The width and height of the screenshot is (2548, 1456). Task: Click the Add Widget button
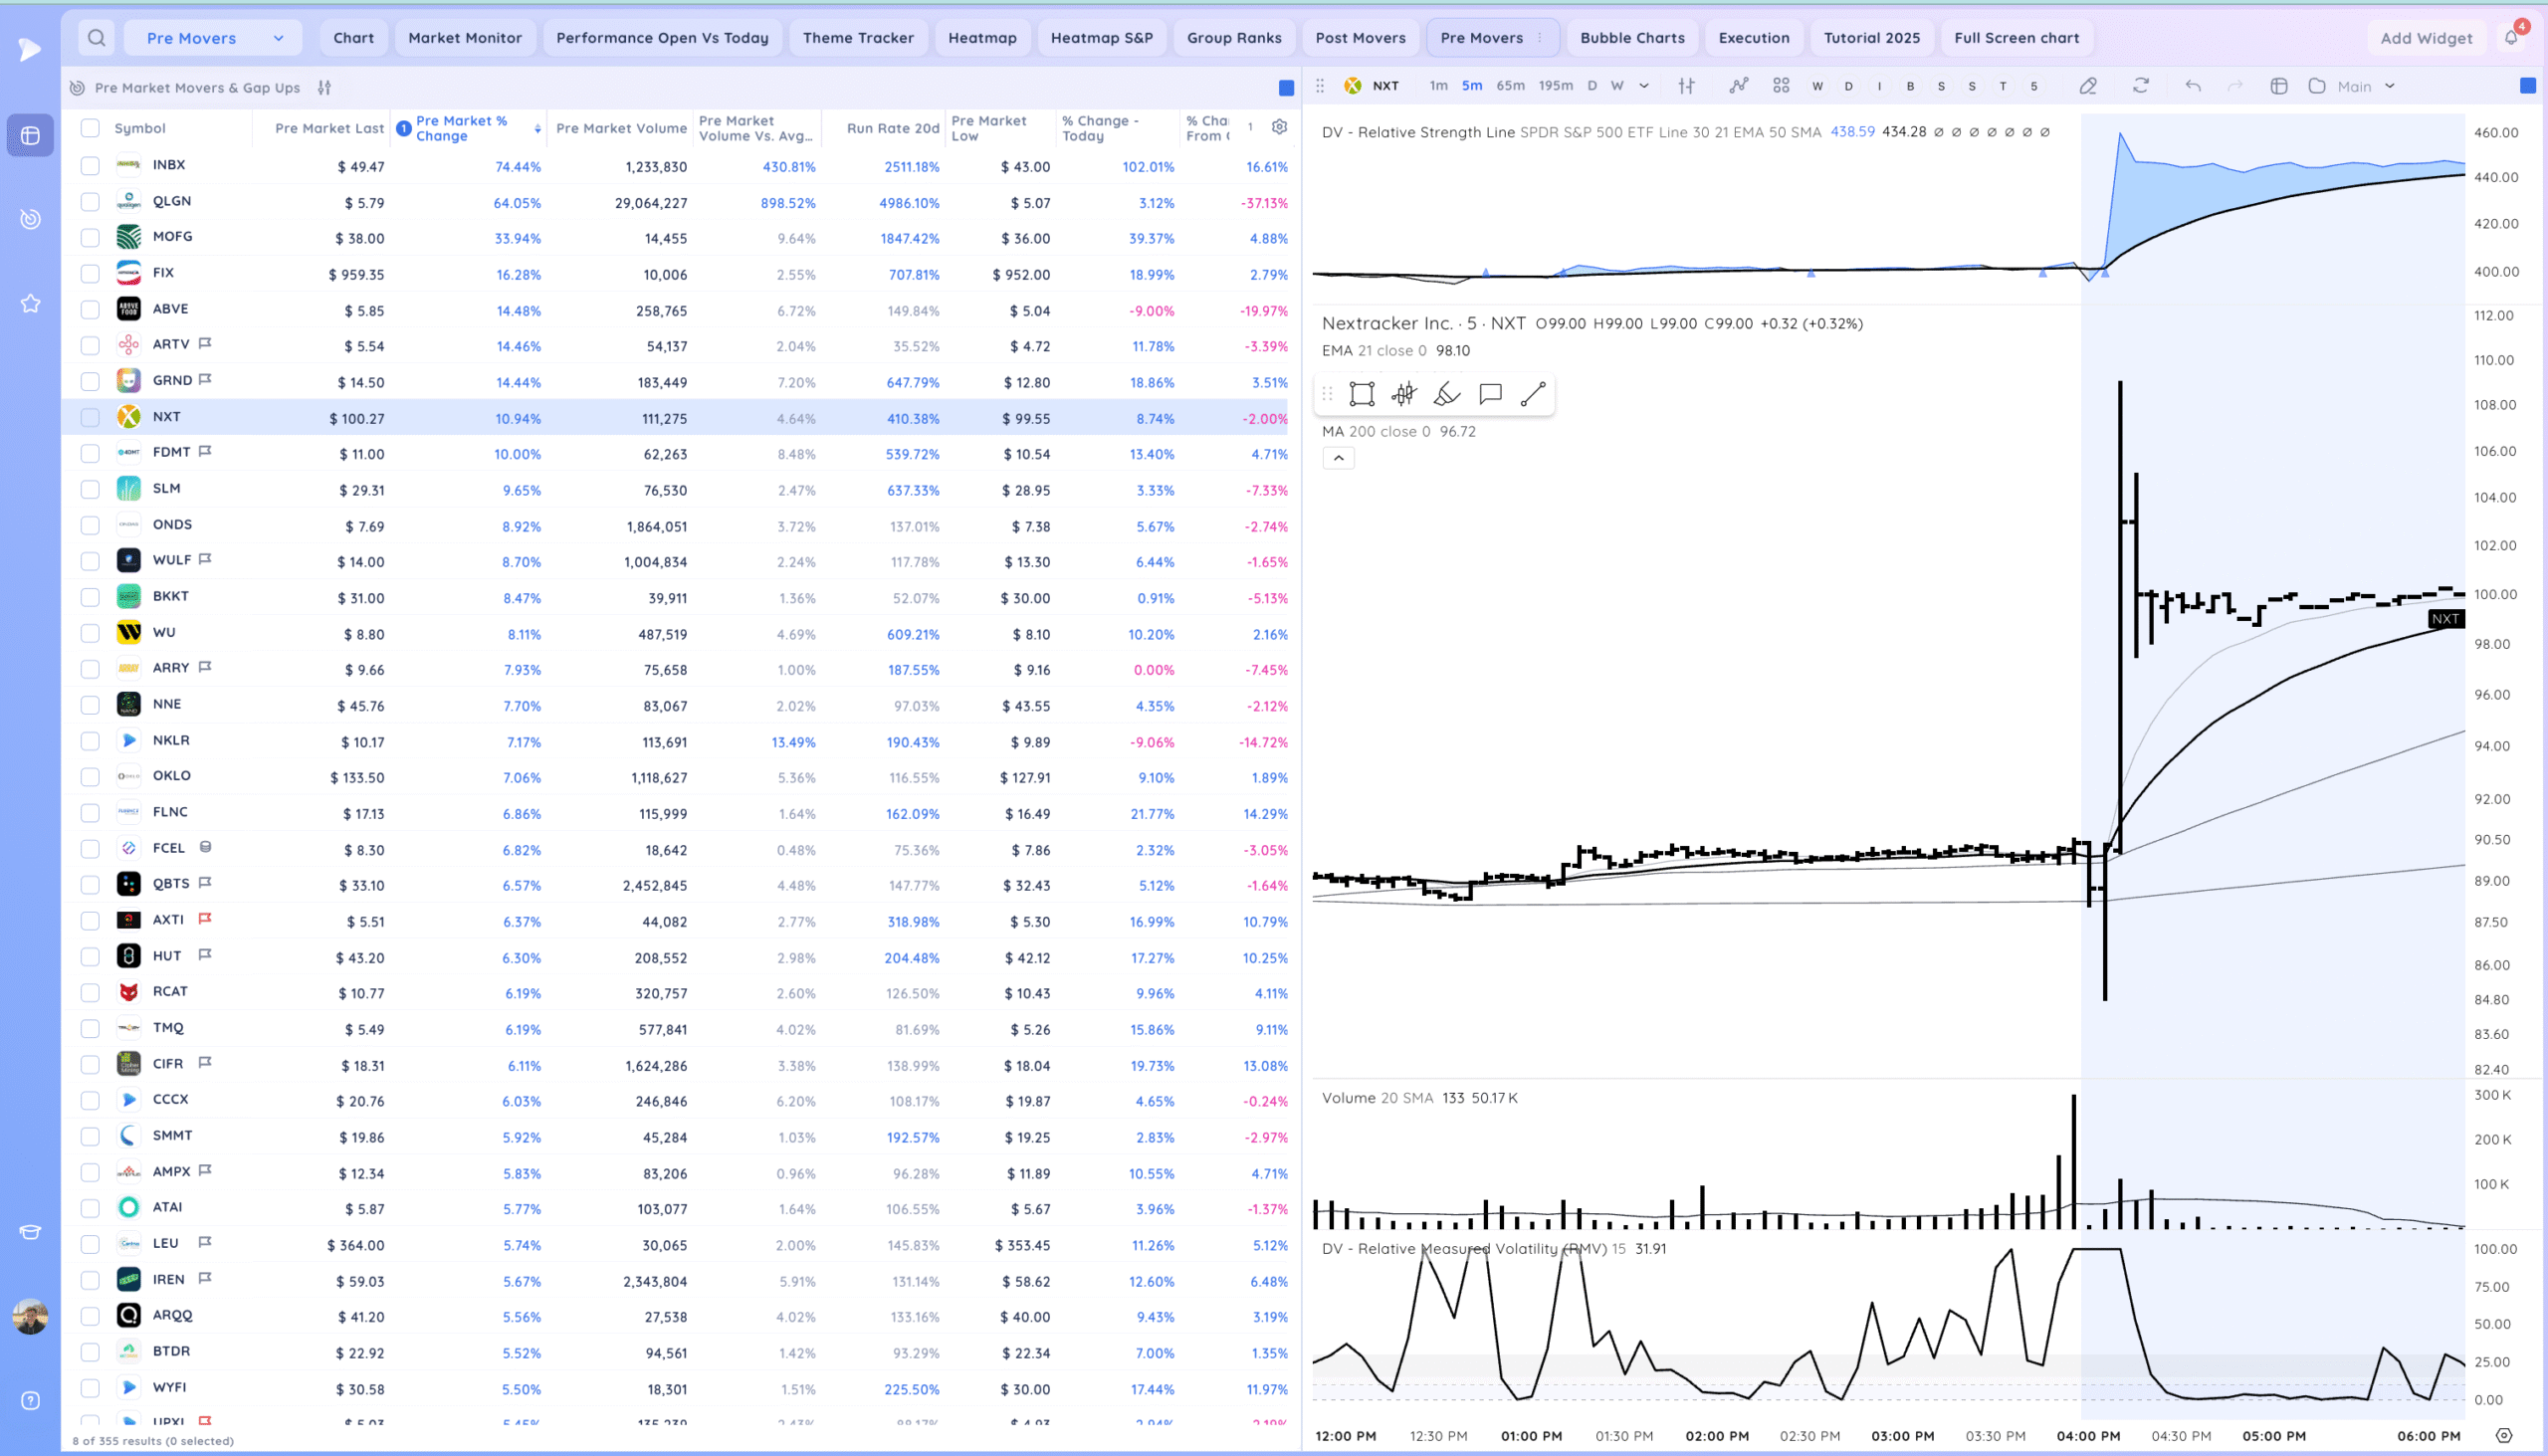[2425, 38]
